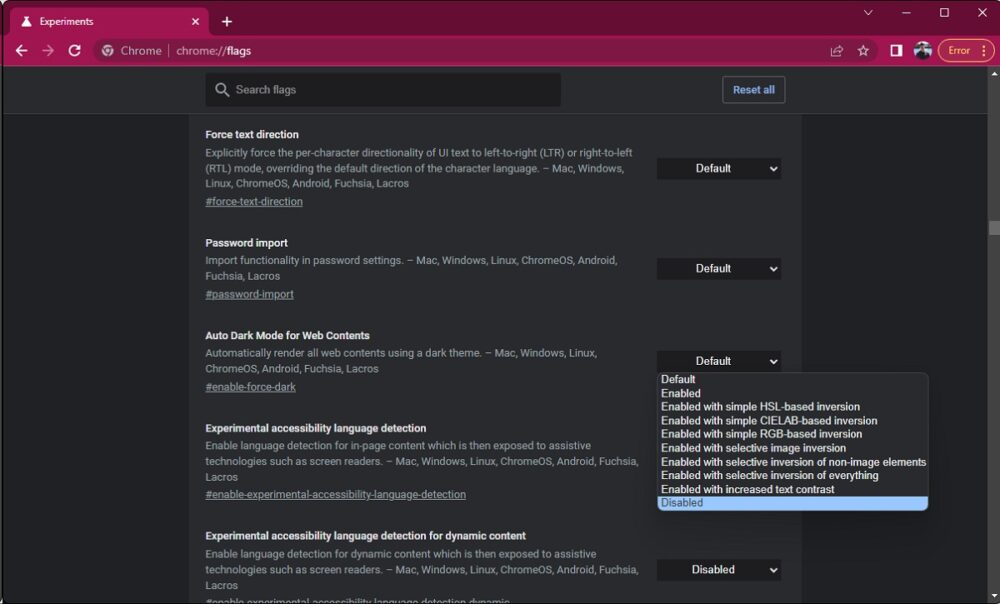
Task: Follow the #password-import anchor link
Action: point(249,294)
